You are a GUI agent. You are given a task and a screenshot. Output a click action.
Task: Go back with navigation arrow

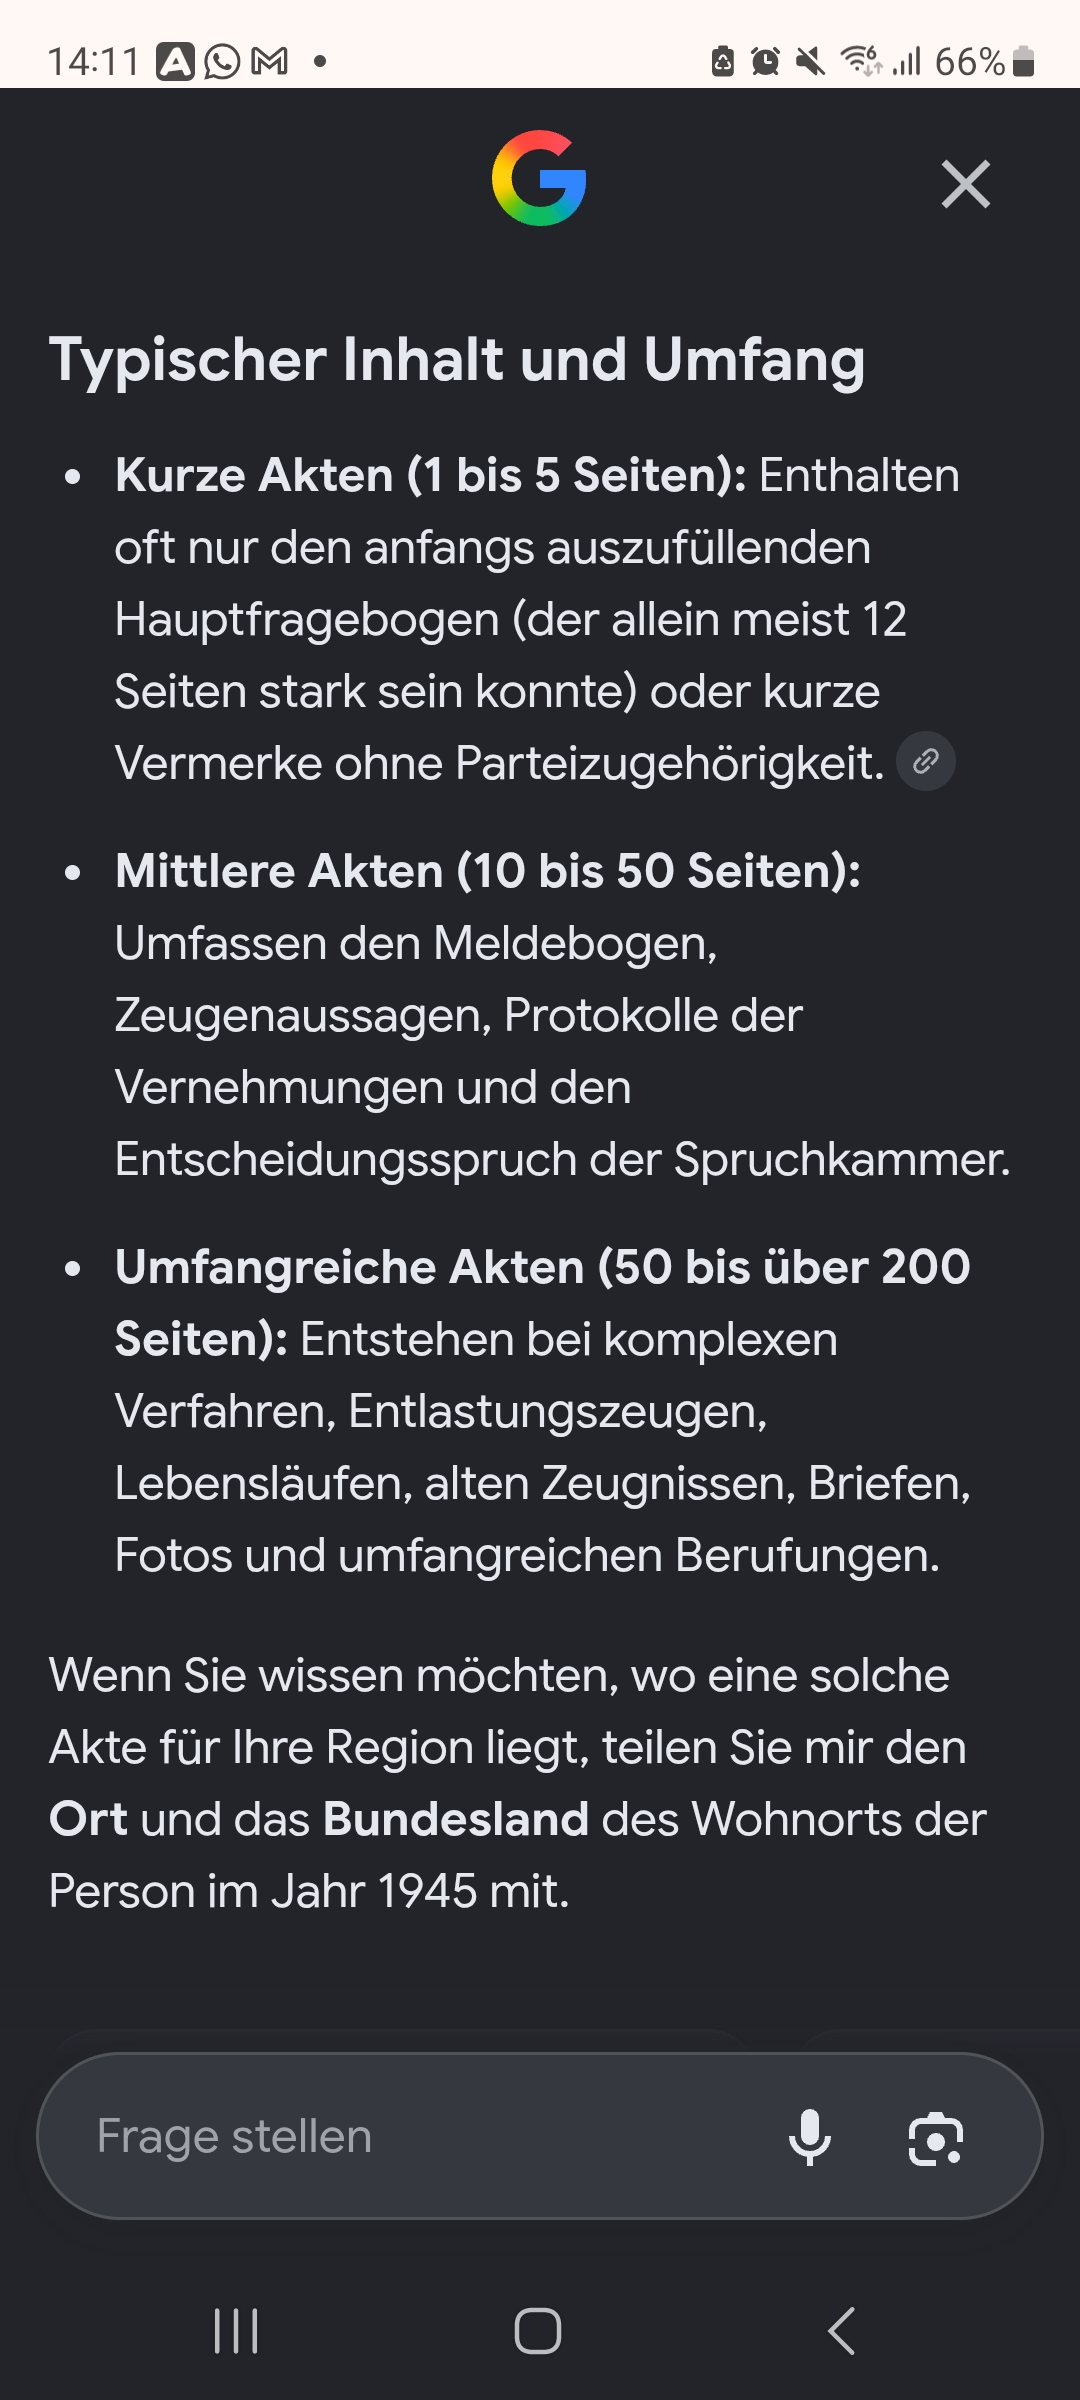[842, 2331]
